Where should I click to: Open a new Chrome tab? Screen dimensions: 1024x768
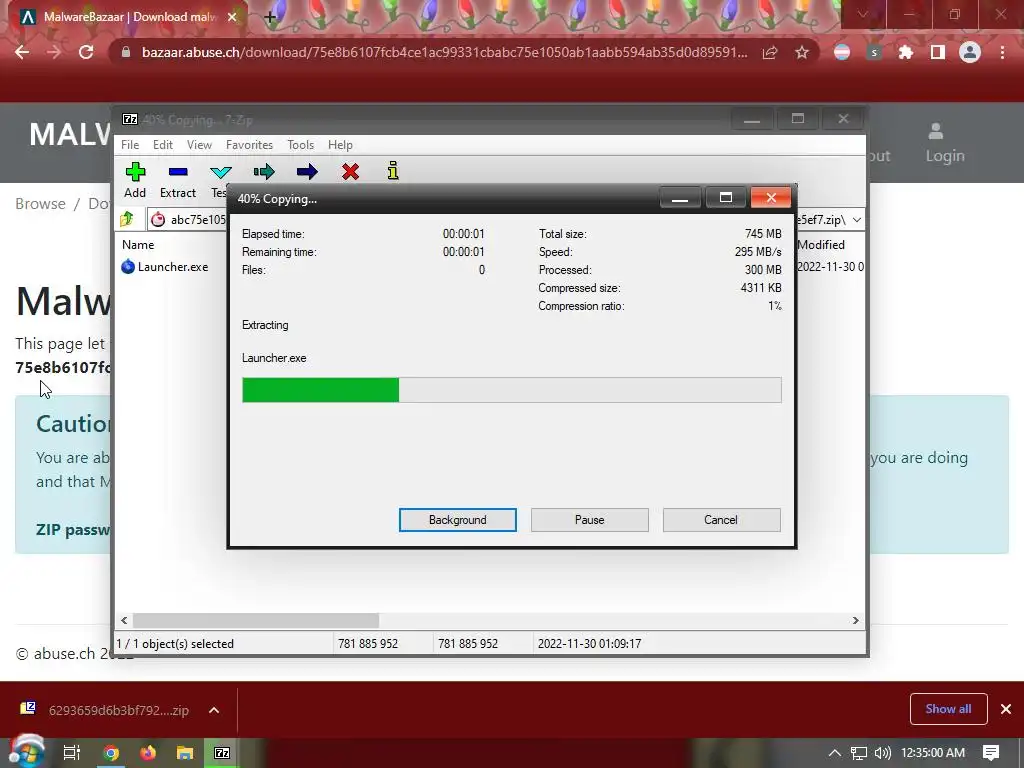point(270,17)
